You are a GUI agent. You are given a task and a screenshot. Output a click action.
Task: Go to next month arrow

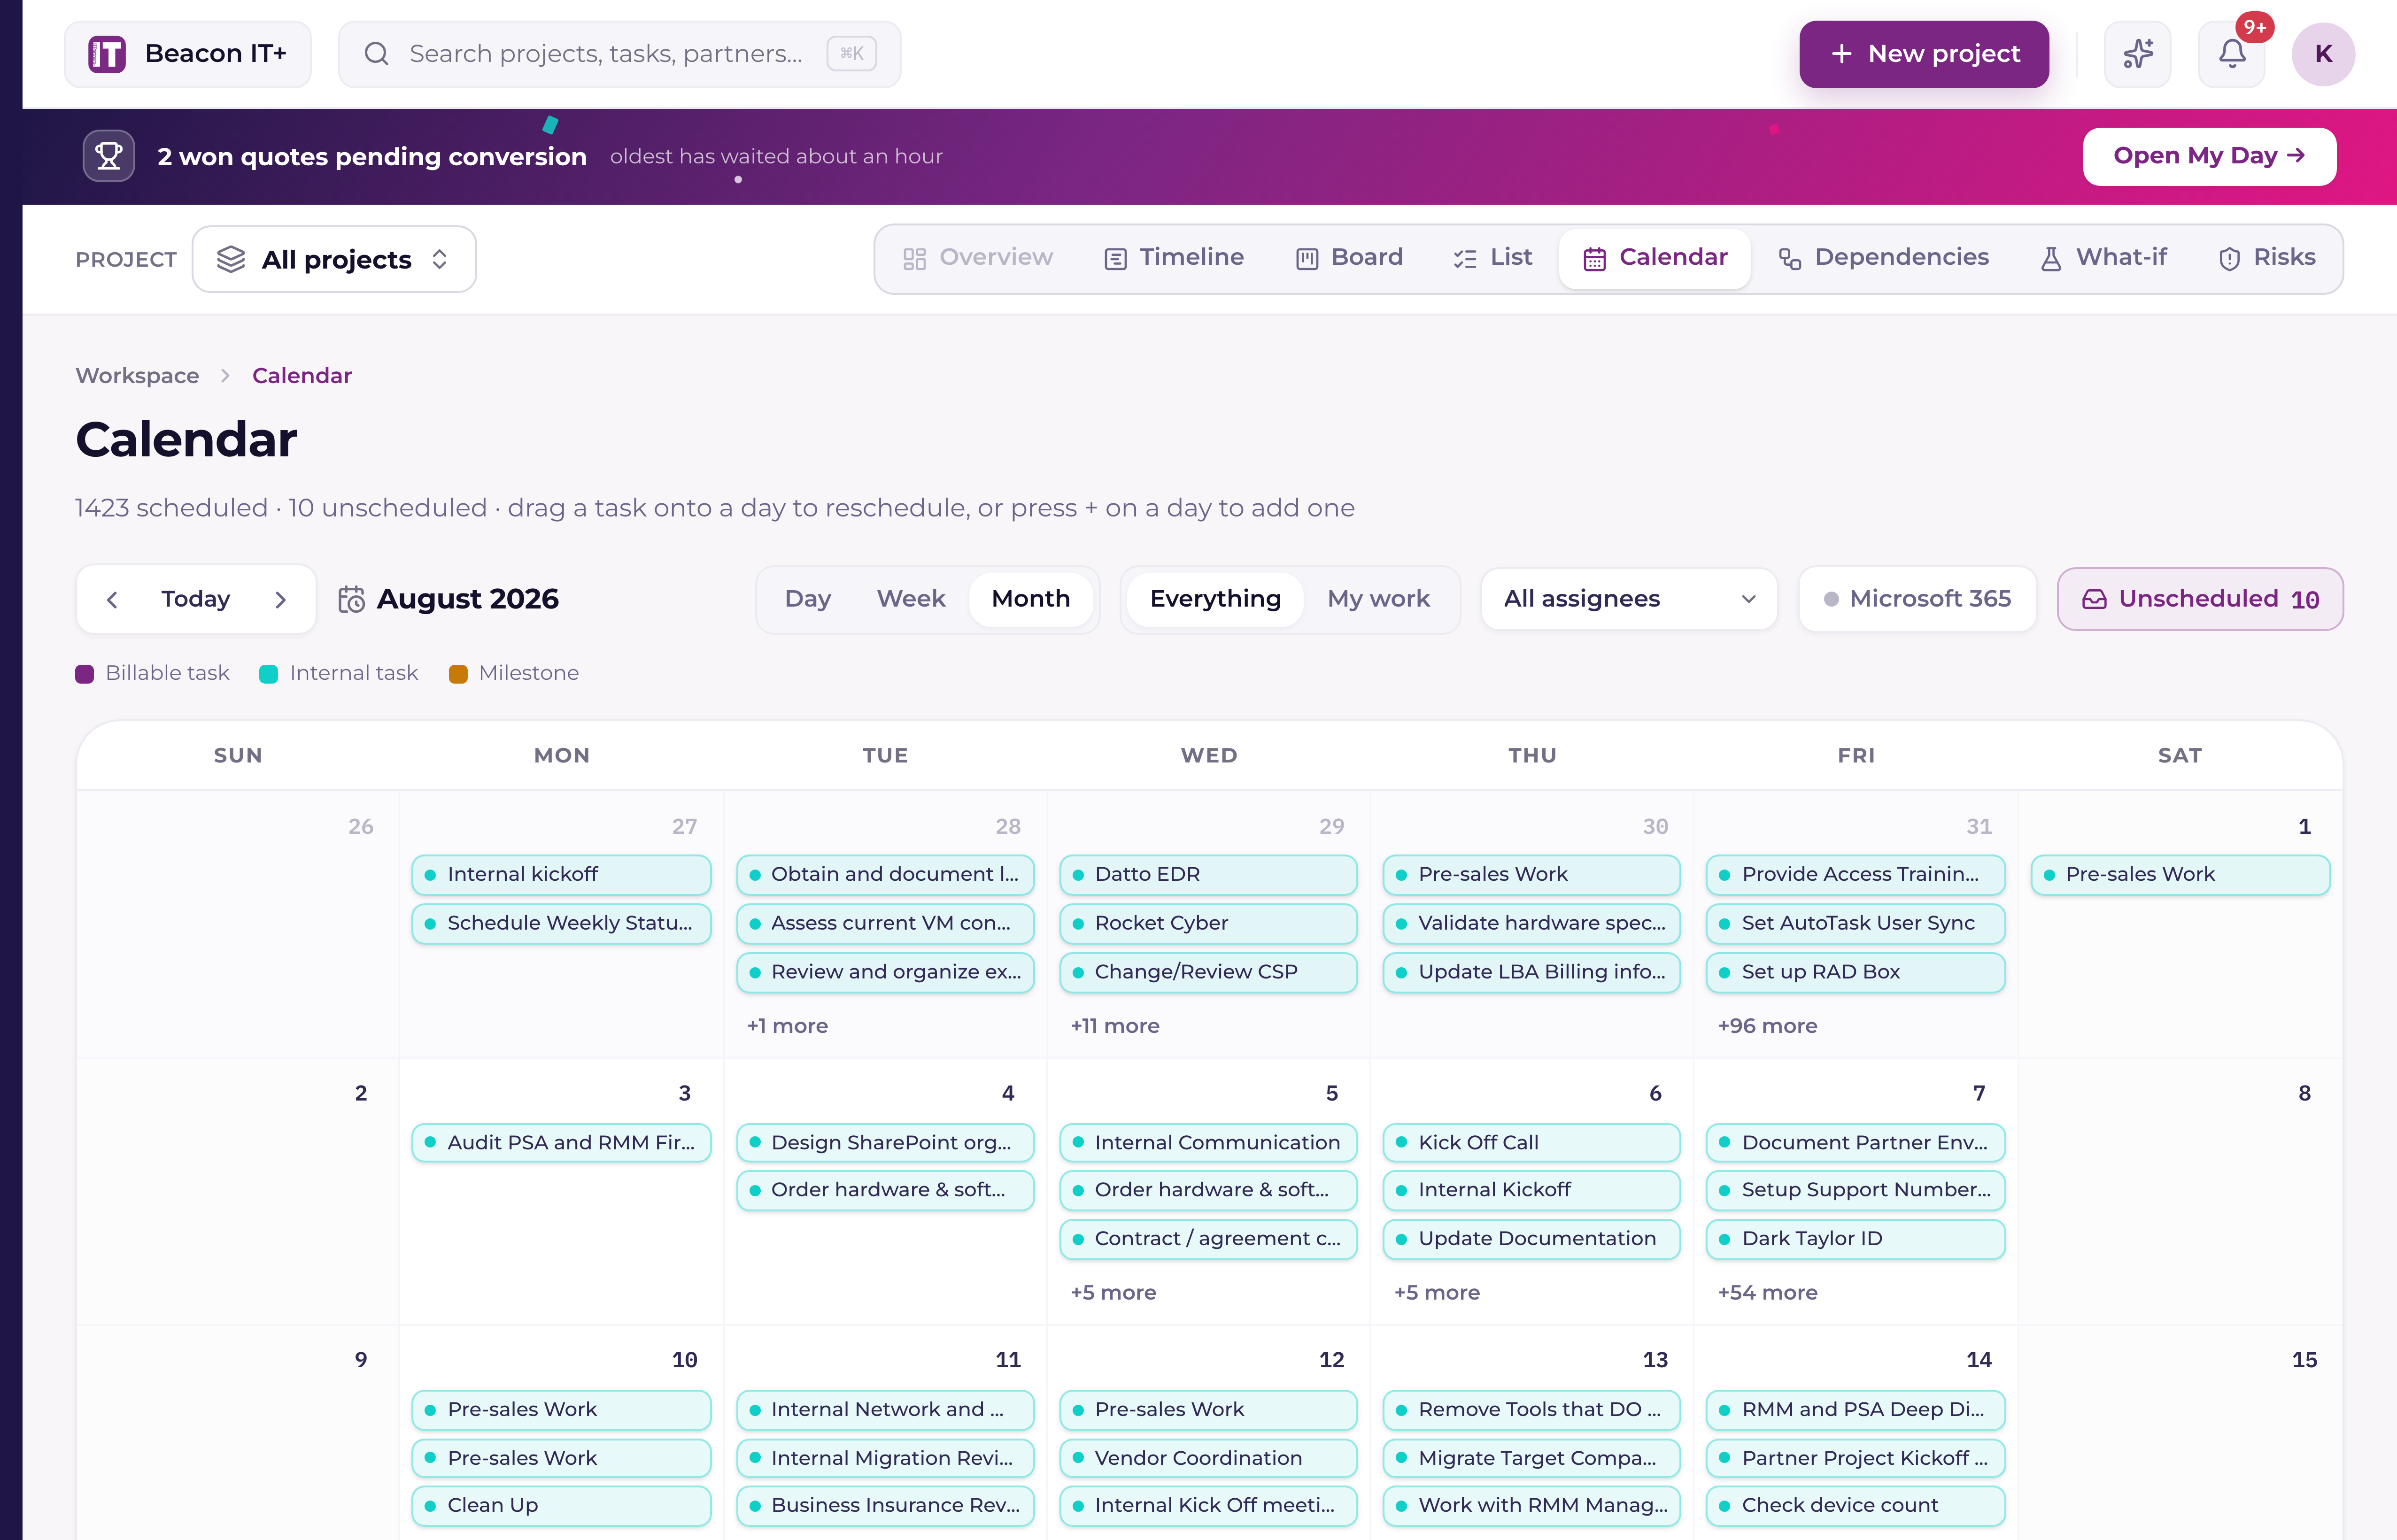point(281,599)
